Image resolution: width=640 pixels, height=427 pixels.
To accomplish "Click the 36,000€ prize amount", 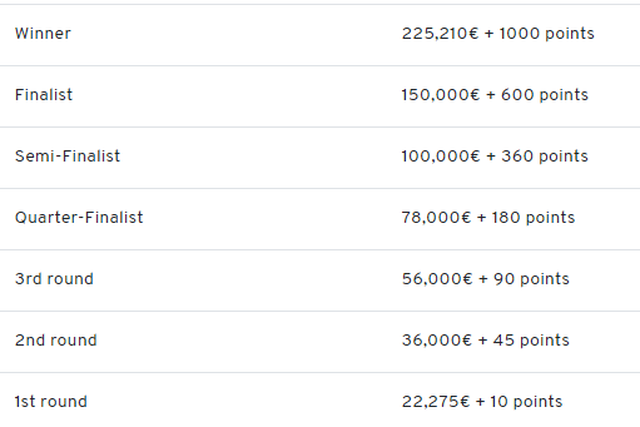I will [x=431, y=340].
